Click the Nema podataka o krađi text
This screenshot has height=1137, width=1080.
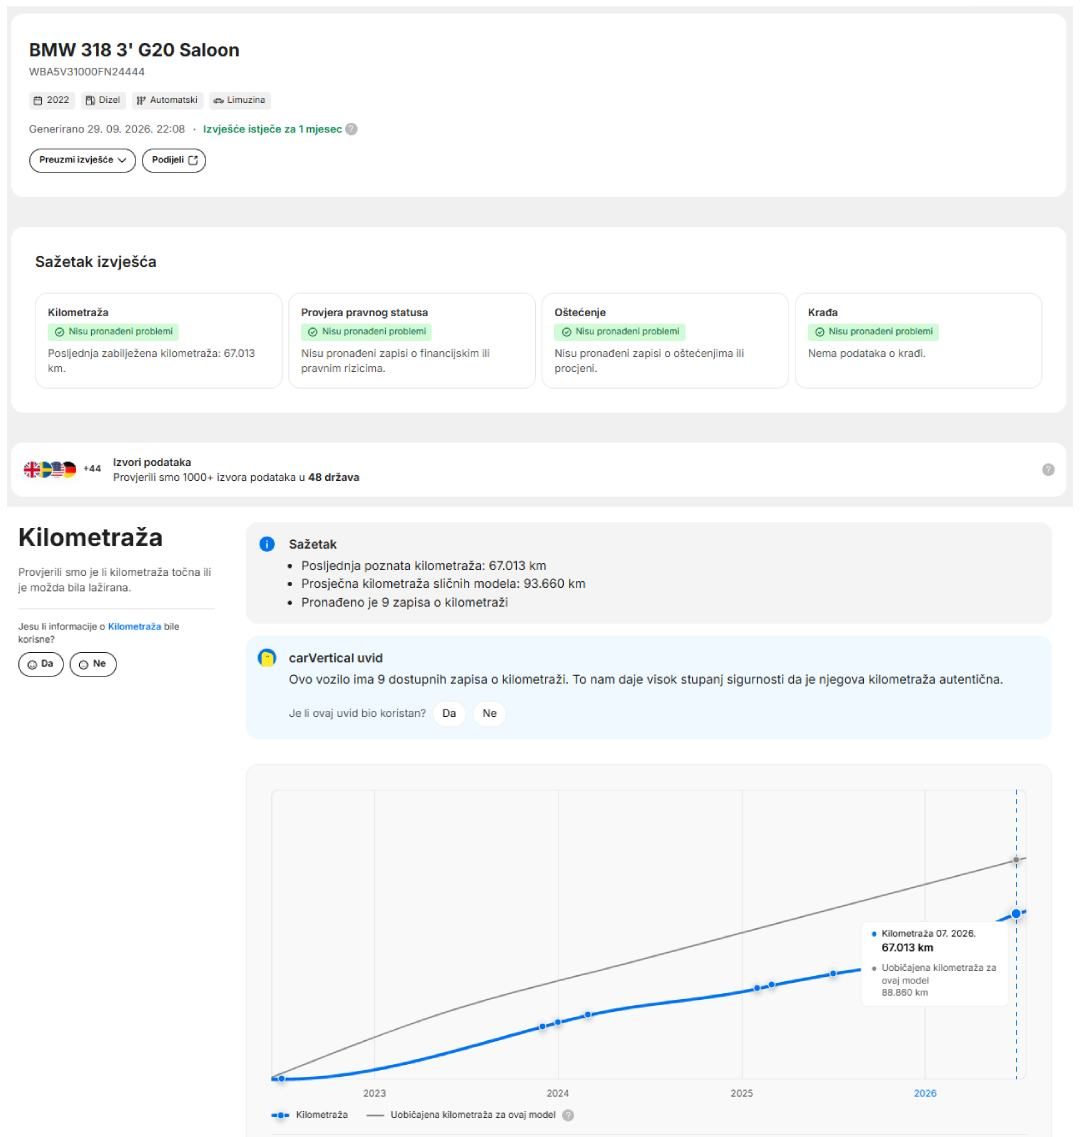(x=867, y=354)
